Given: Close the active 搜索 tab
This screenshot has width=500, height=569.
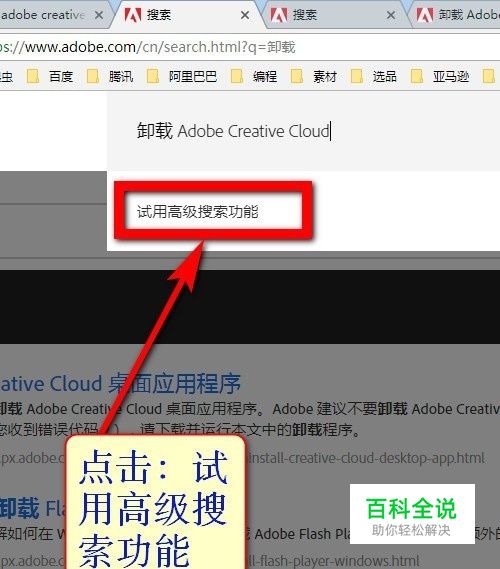Looking at the screenshot, I should point(245,15).
